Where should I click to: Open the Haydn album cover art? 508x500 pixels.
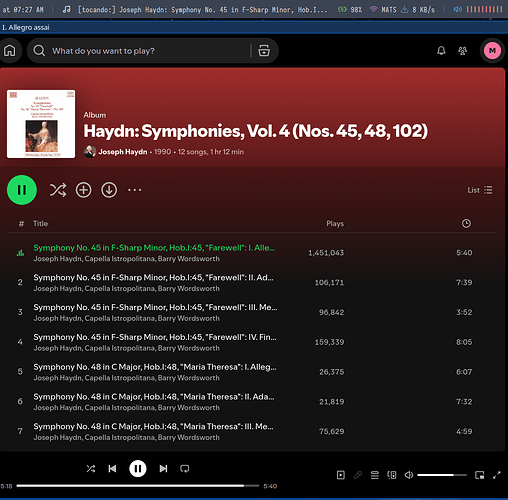(41, 124)
